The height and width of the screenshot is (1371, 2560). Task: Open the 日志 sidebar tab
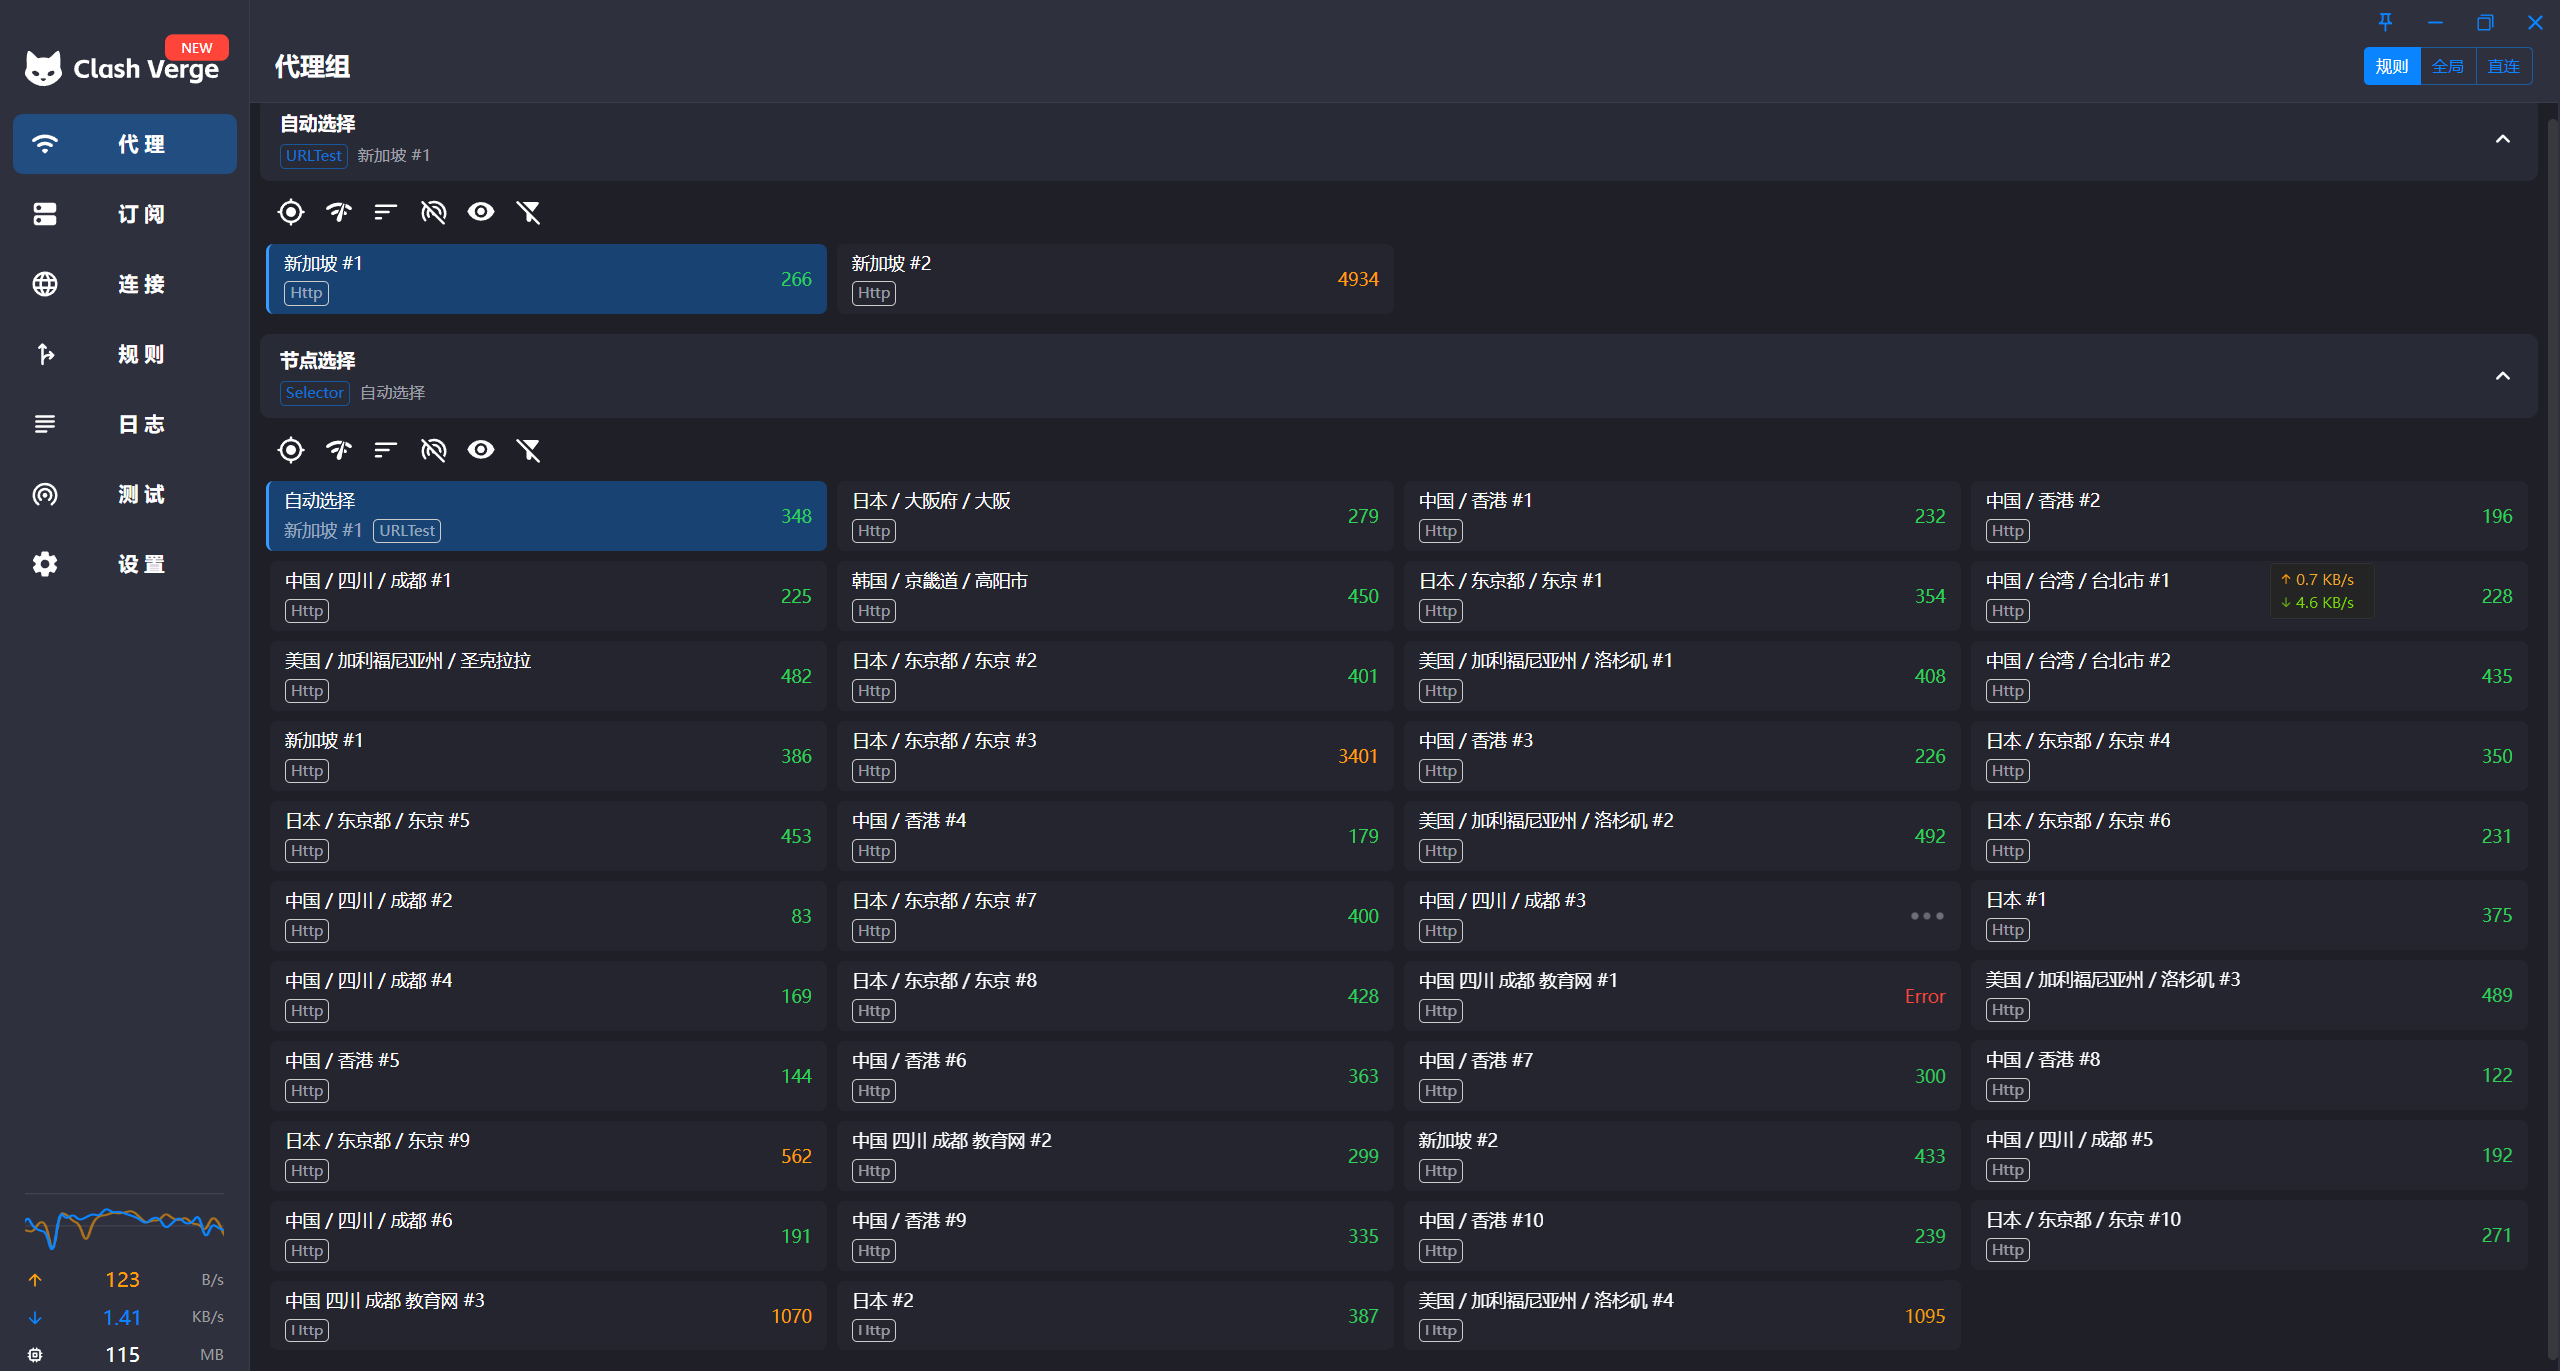click(125, 424)
